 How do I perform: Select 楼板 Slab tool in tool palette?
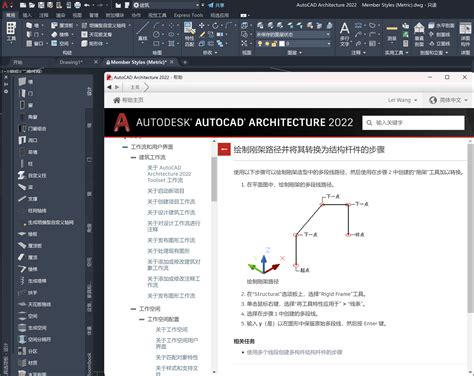pyautogui.click(x=28, y=234)
